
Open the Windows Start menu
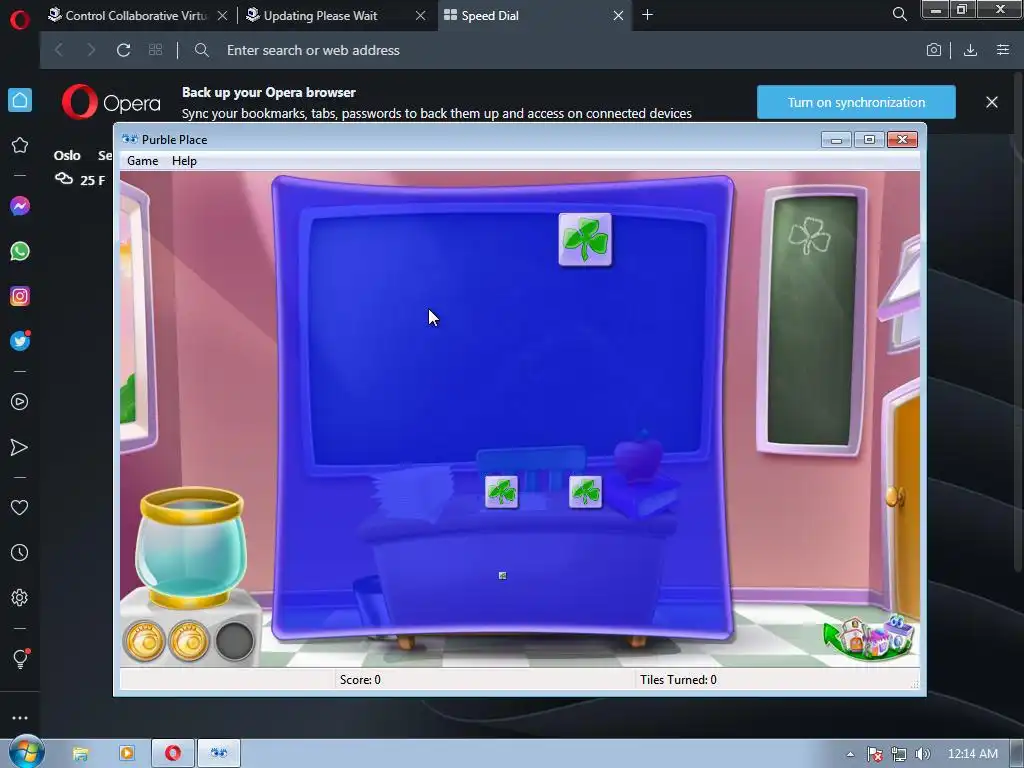[x=26, y=752]
